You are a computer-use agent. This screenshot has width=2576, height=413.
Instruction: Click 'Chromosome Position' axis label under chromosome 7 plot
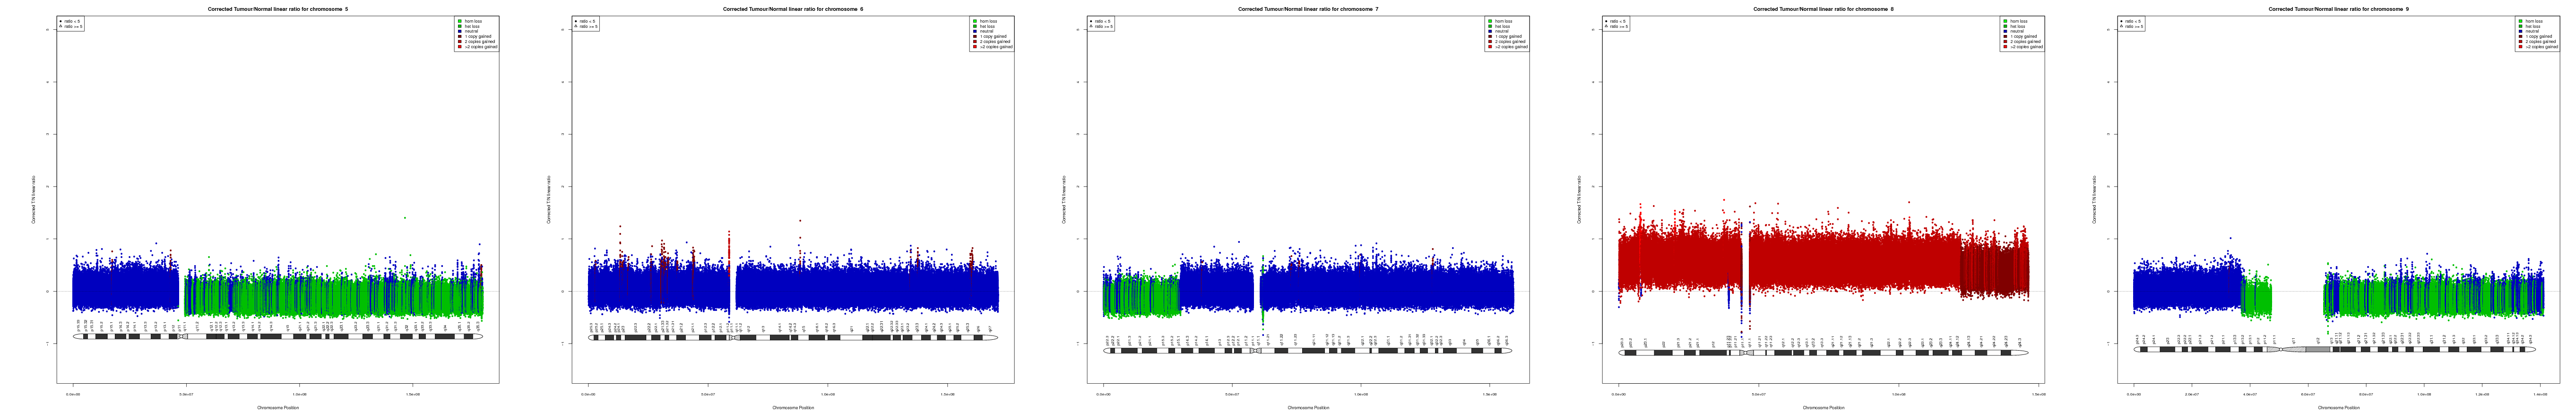point(1308,407)
